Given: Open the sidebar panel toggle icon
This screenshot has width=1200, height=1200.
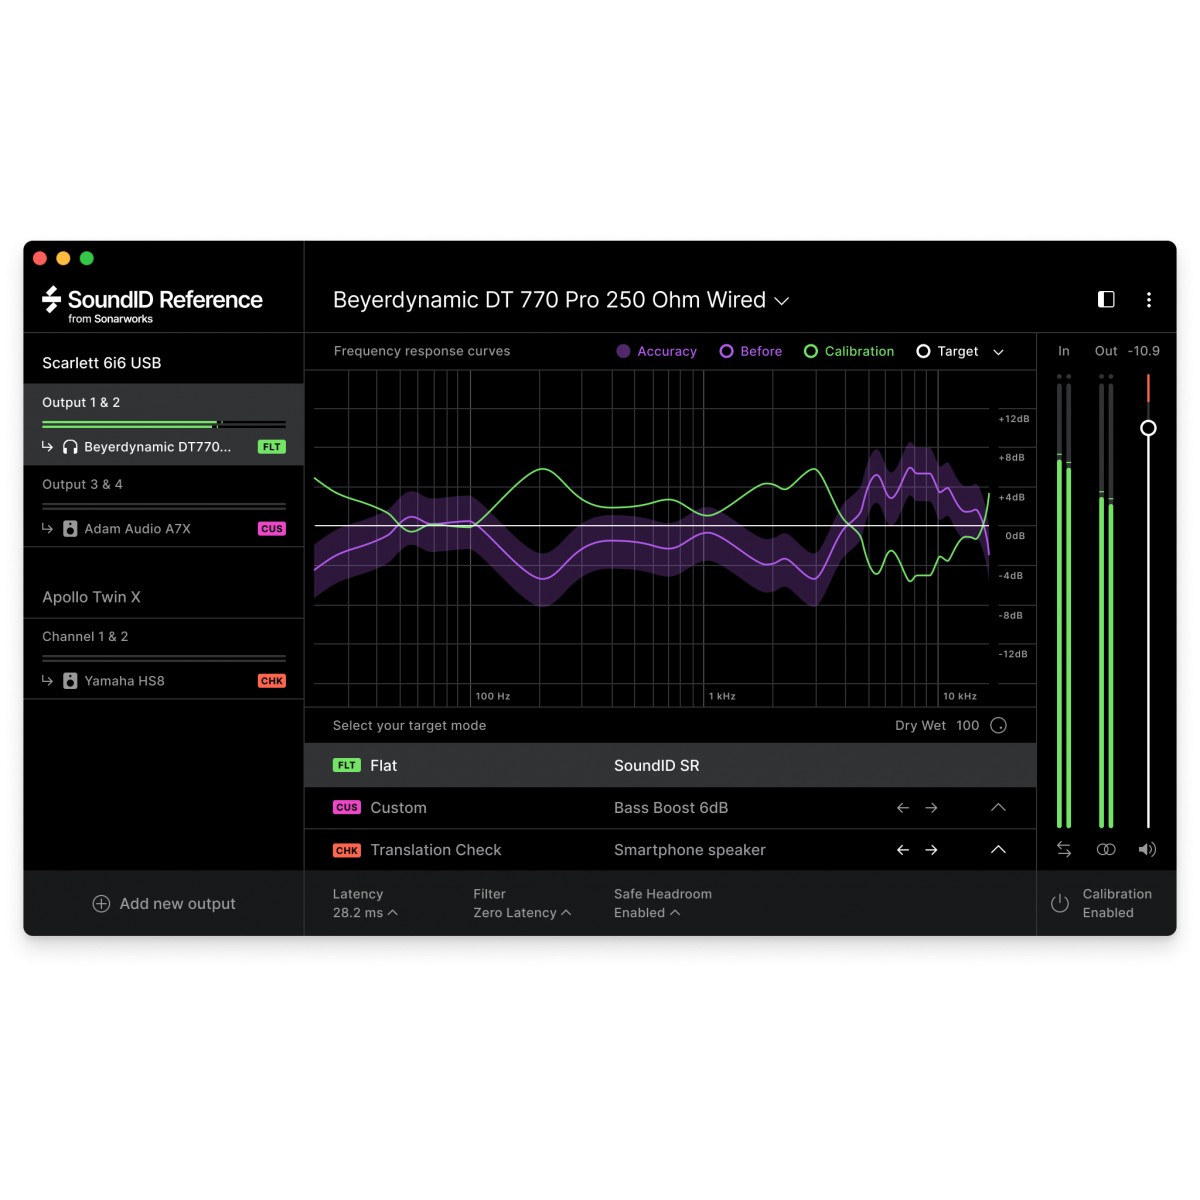Looking at the screenshot, I should [x=1106, y=299].
